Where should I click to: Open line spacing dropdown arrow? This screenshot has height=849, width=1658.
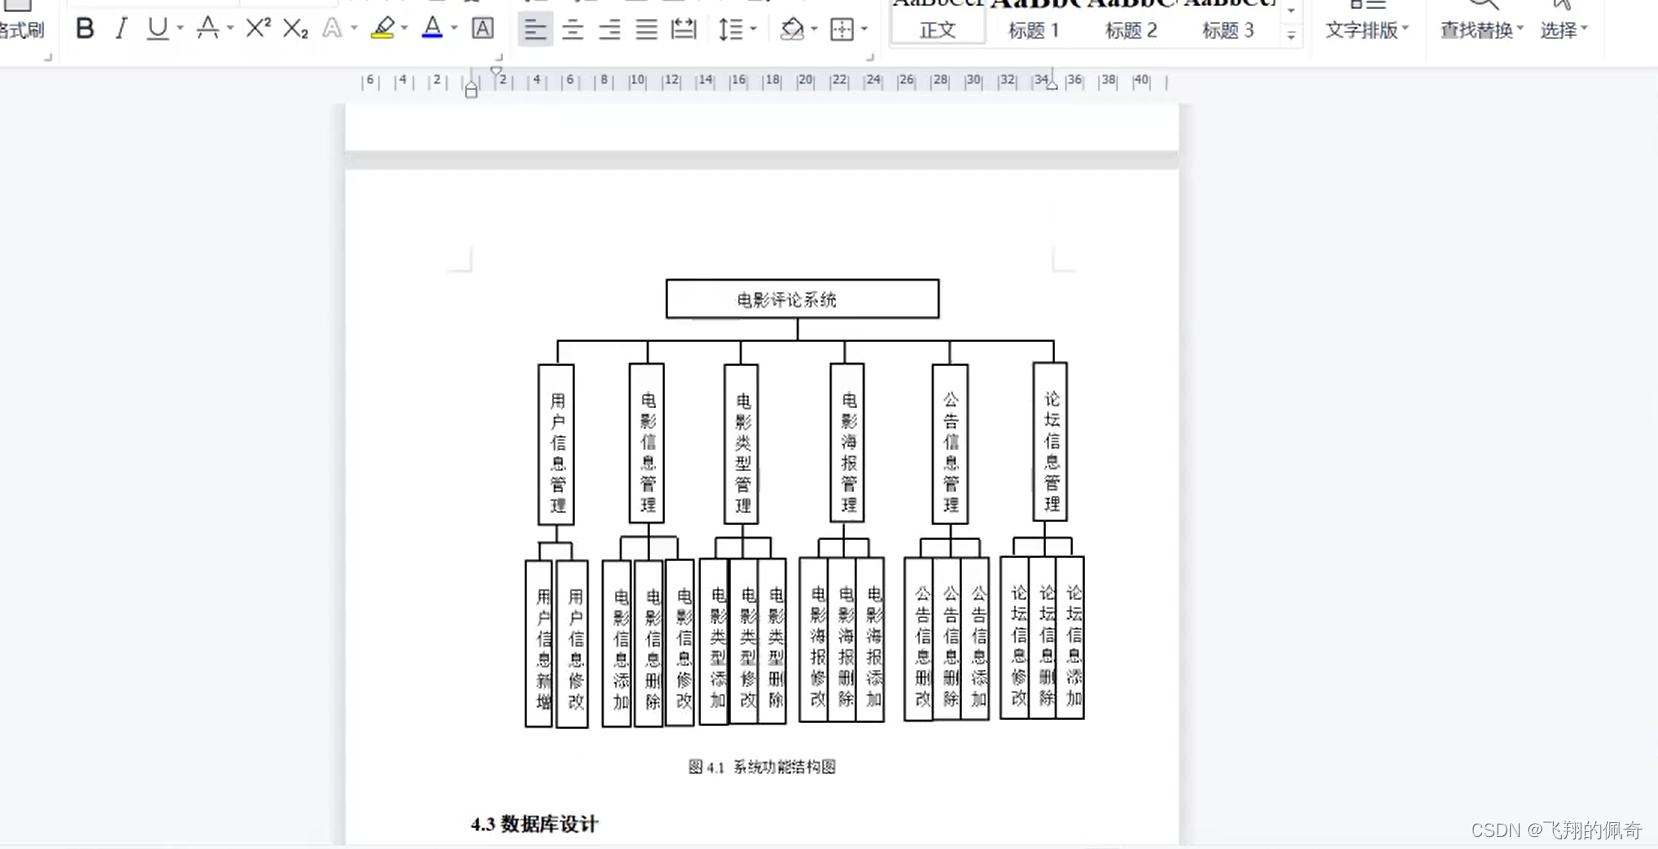click(753, 30)
